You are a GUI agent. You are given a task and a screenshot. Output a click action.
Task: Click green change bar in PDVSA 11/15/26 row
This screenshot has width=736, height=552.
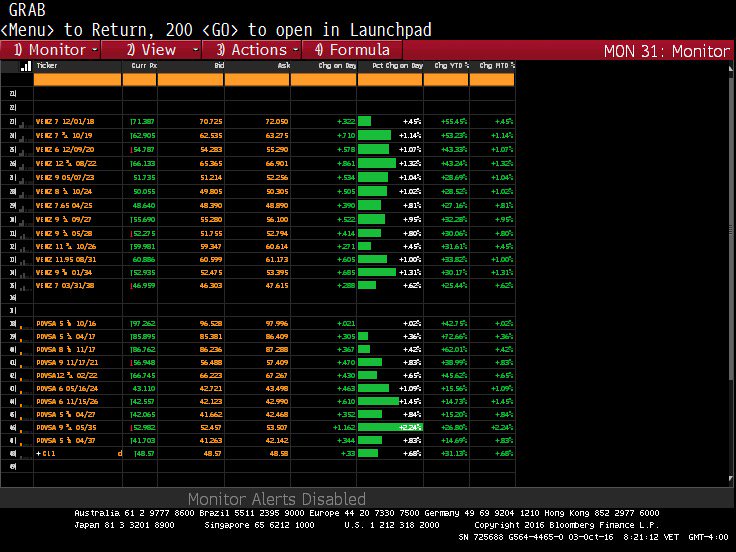(x=378, y=401)
